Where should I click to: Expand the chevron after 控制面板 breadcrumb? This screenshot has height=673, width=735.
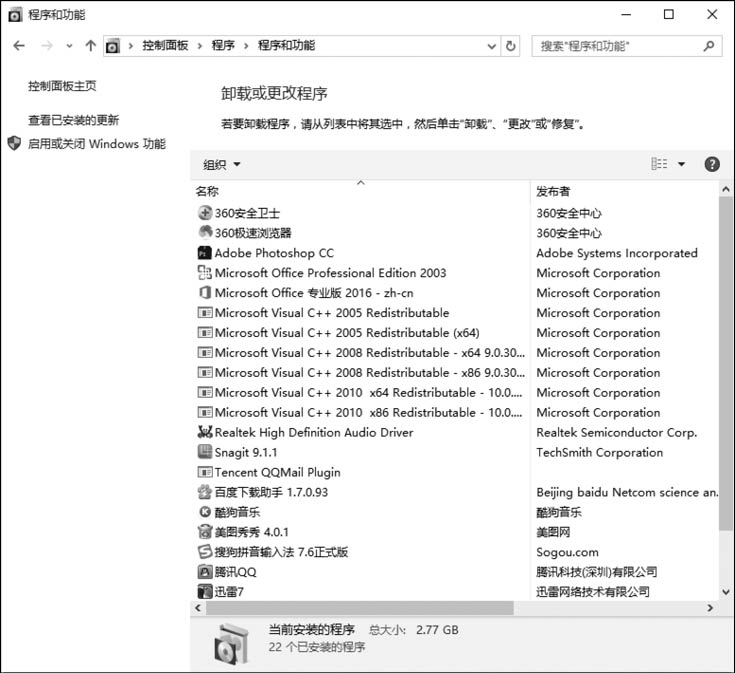(x=200, y=46)
